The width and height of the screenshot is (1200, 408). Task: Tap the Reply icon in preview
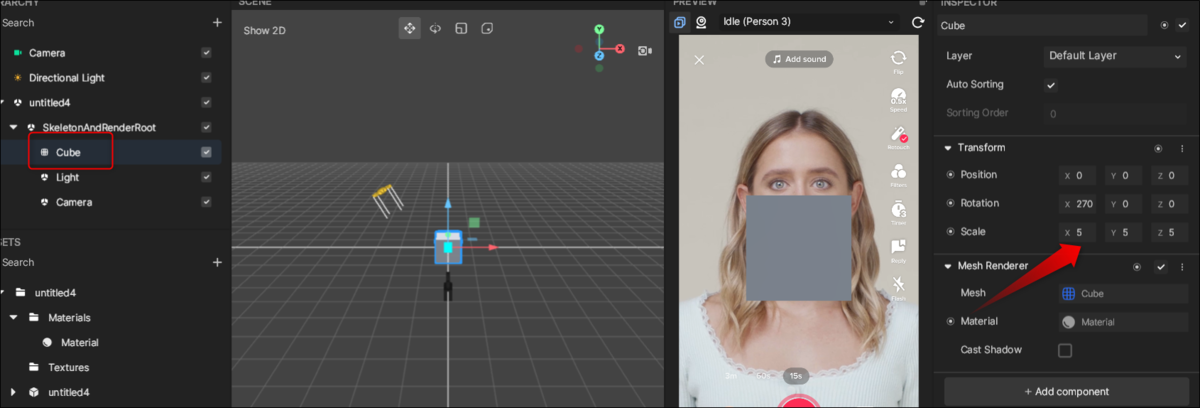(x=898, y=248)
